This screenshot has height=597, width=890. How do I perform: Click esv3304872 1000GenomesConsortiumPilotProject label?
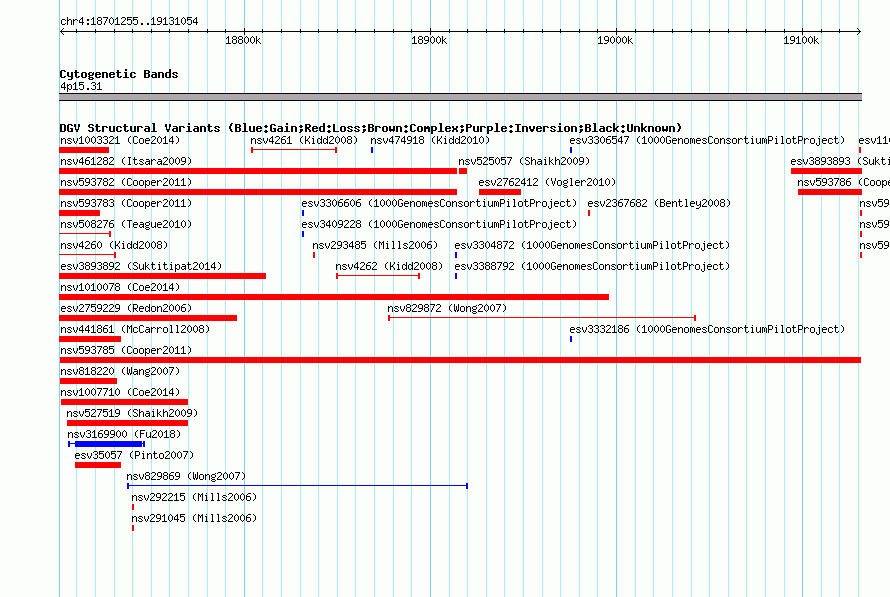592,245
